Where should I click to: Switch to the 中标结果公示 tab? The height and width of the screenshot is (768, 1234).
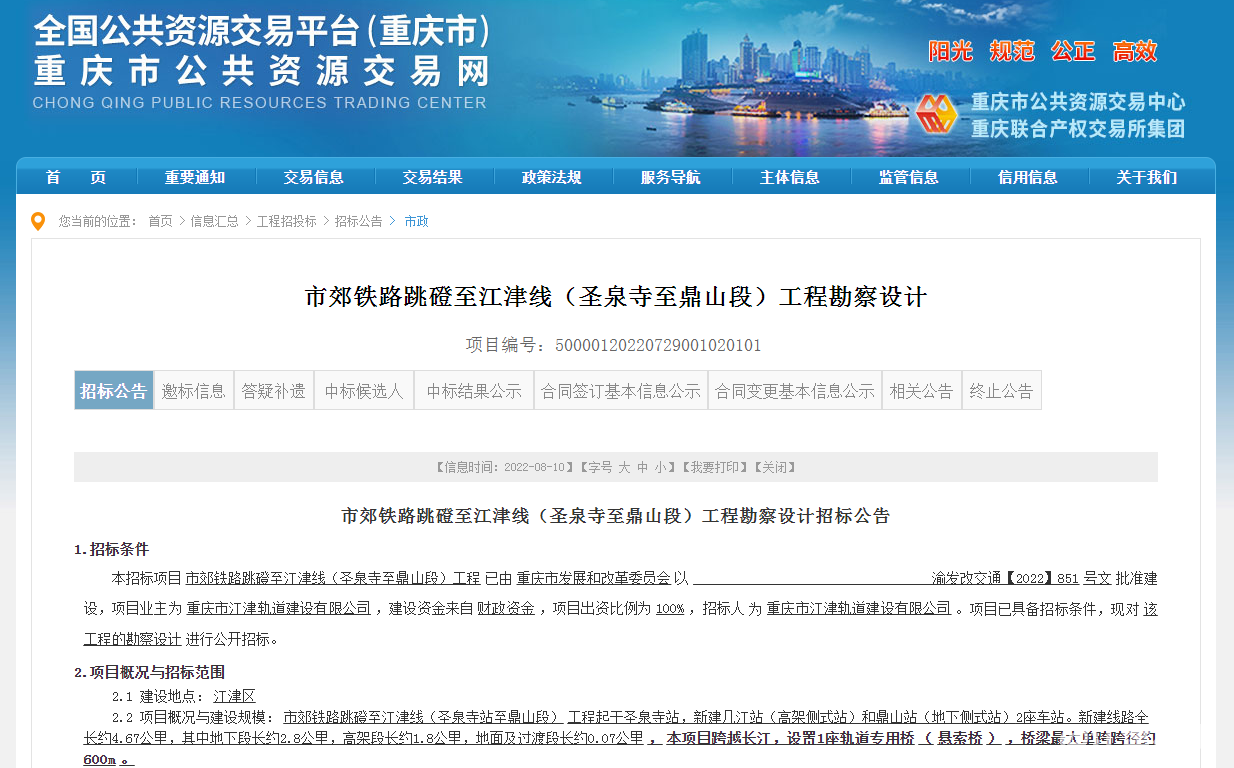[x=474, y=391]
